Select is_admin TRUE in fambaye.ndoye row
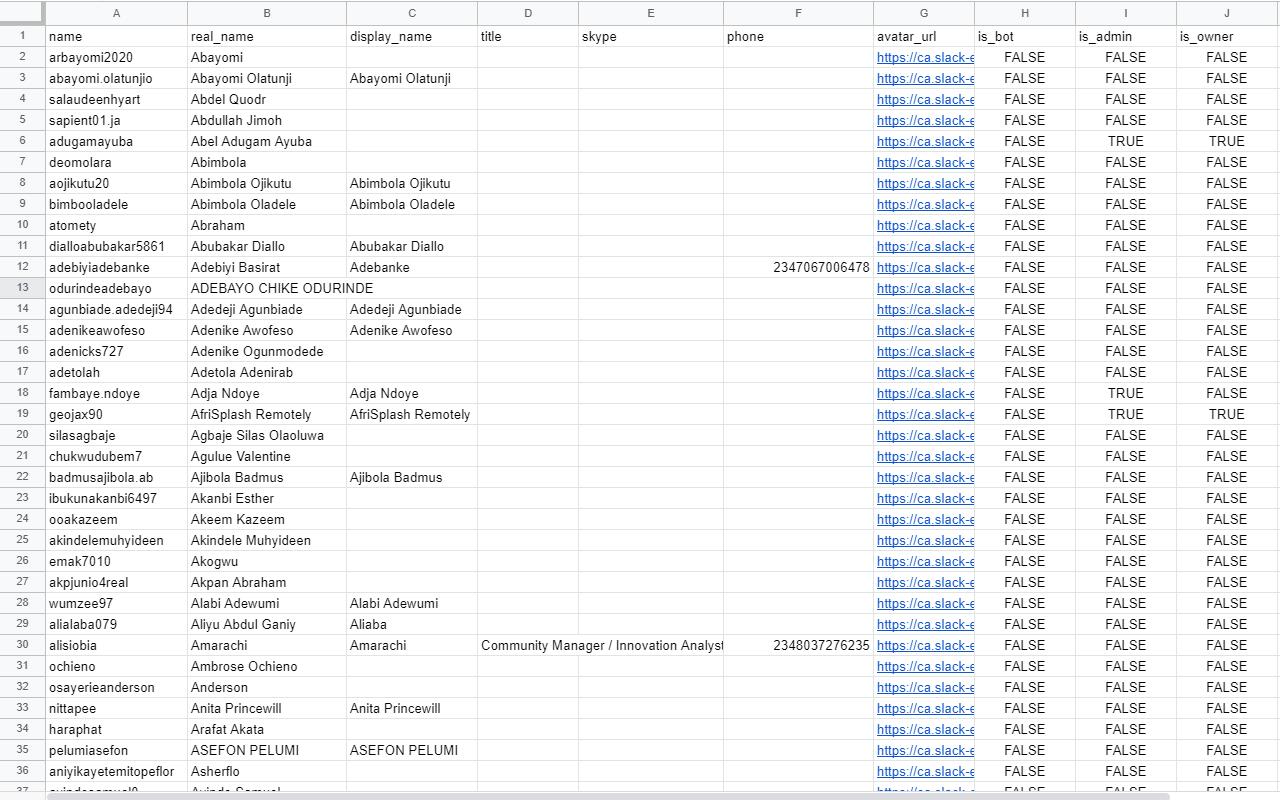Screen dimensions: 1280x800 pyautogui.click(x=1126, y=393)
